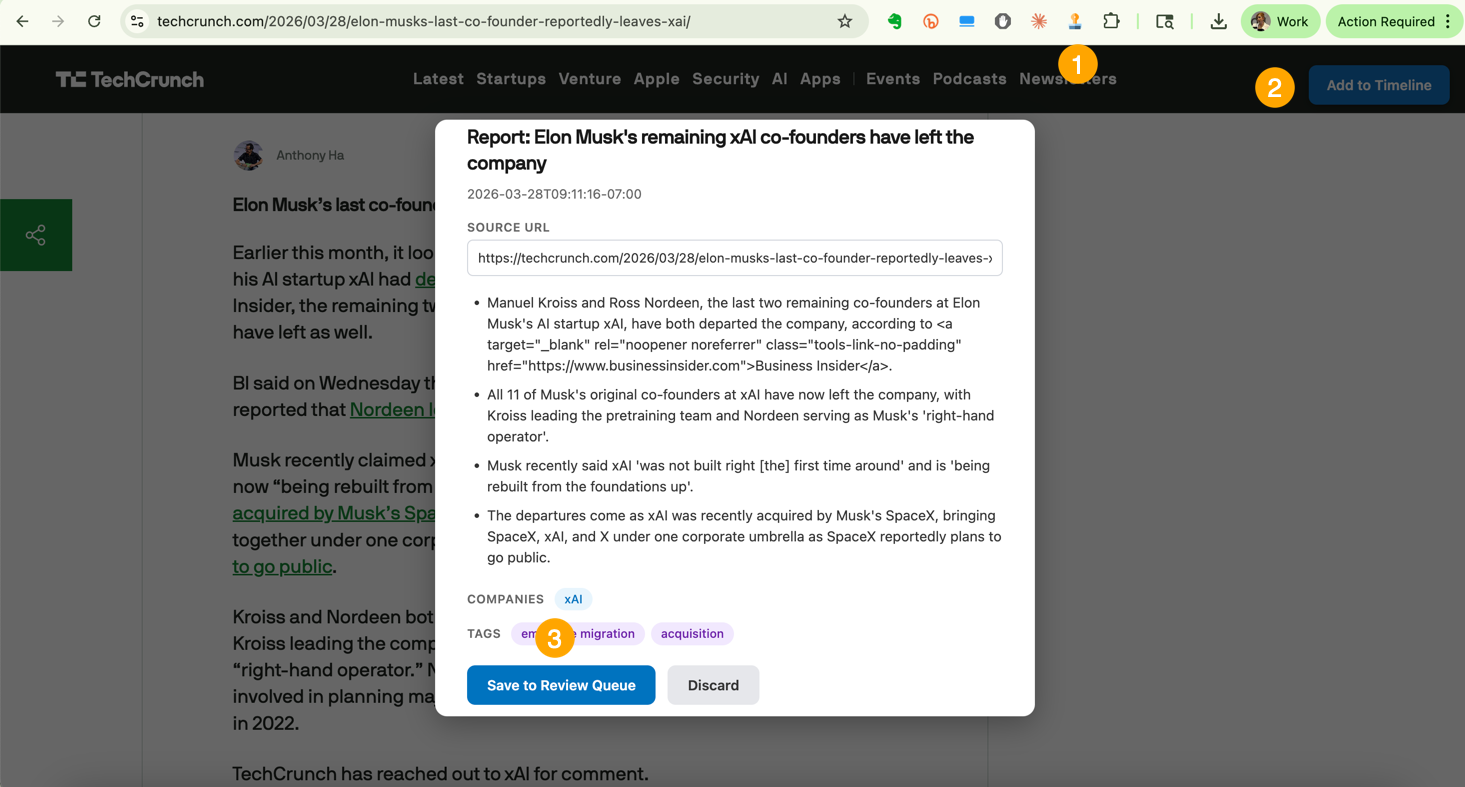Bookmark this page with the star icon

(845, 21)
